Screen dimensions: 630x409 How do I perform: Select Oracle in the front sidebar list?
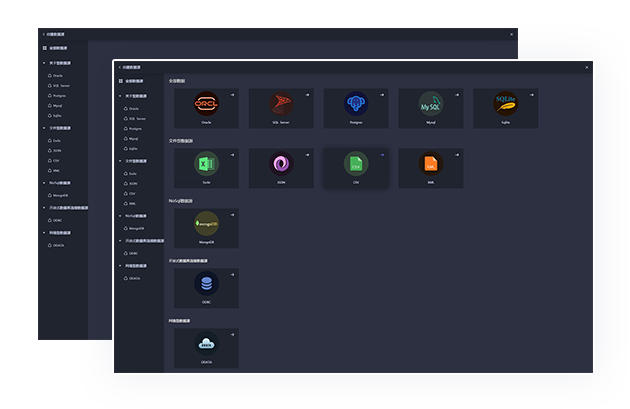click(134, 107)
